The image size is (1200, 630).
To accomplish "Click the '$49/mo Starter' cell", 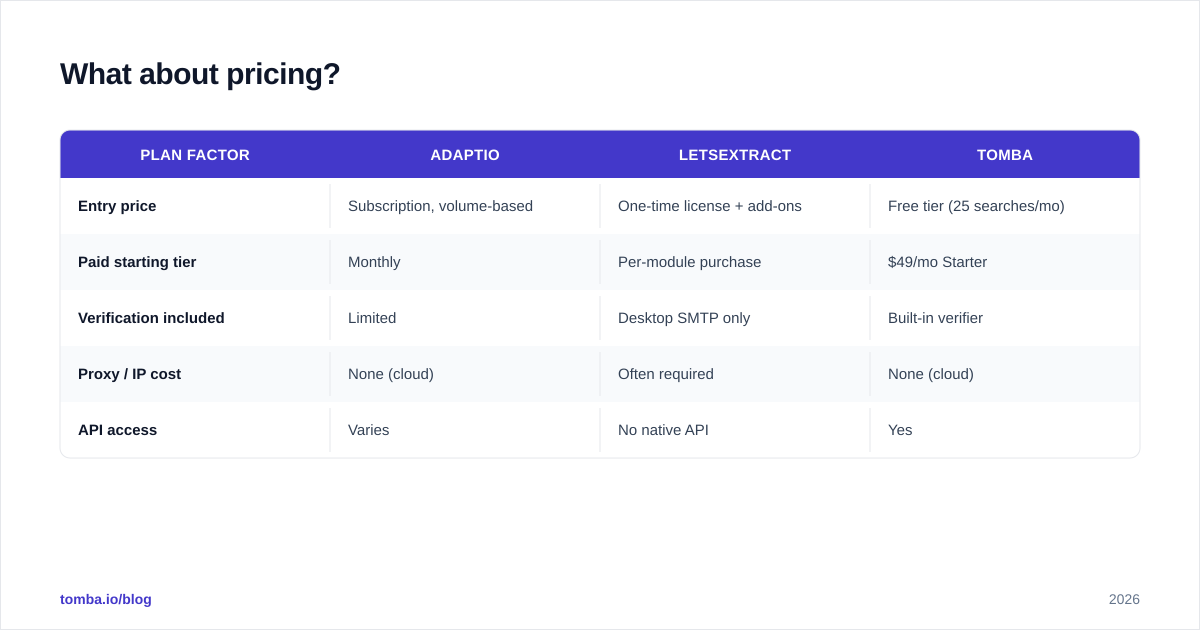I will [937, 262].
